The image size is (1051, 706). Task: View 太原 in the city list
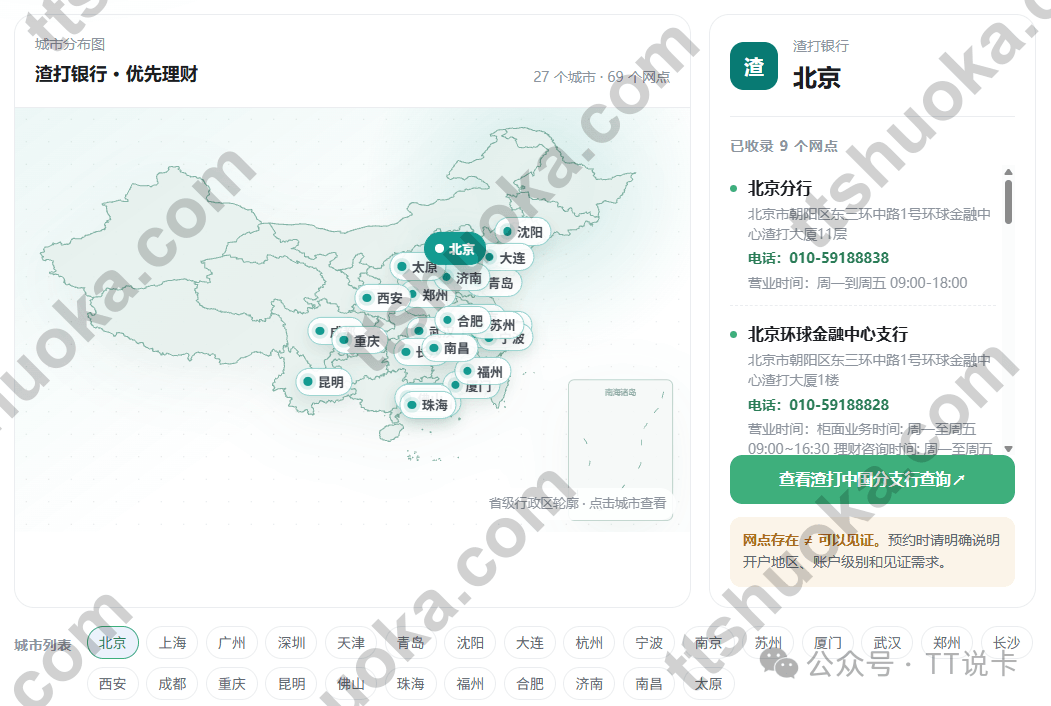[708, 684]
